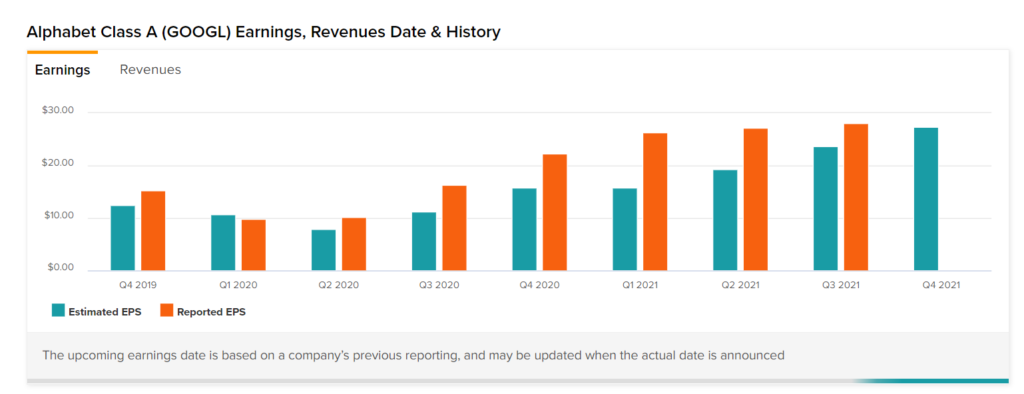The image size is (1024, 394).
Task: Click the Q3 2021 reported EPS bar
Action: [856, 197]
